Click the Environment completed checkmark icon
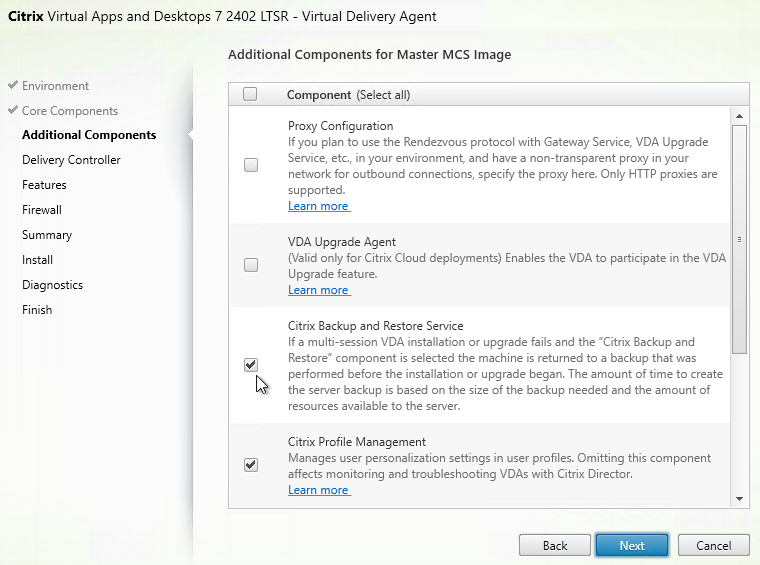 (x=13, y=85)
